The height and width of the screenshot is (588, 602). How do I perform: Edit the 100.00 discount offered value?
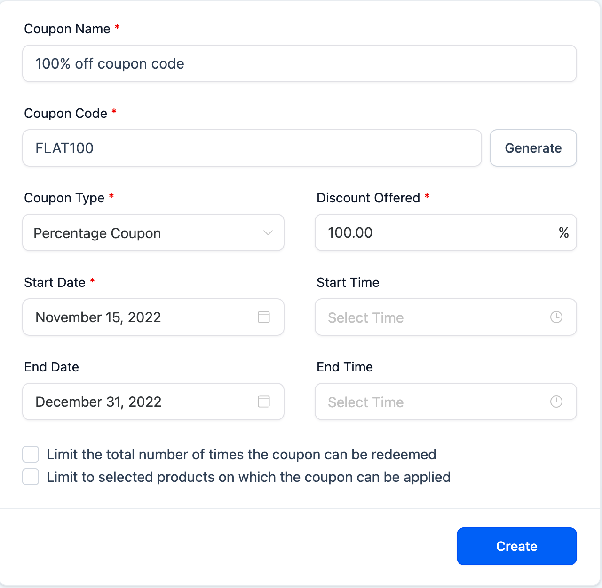click(446, 233)
